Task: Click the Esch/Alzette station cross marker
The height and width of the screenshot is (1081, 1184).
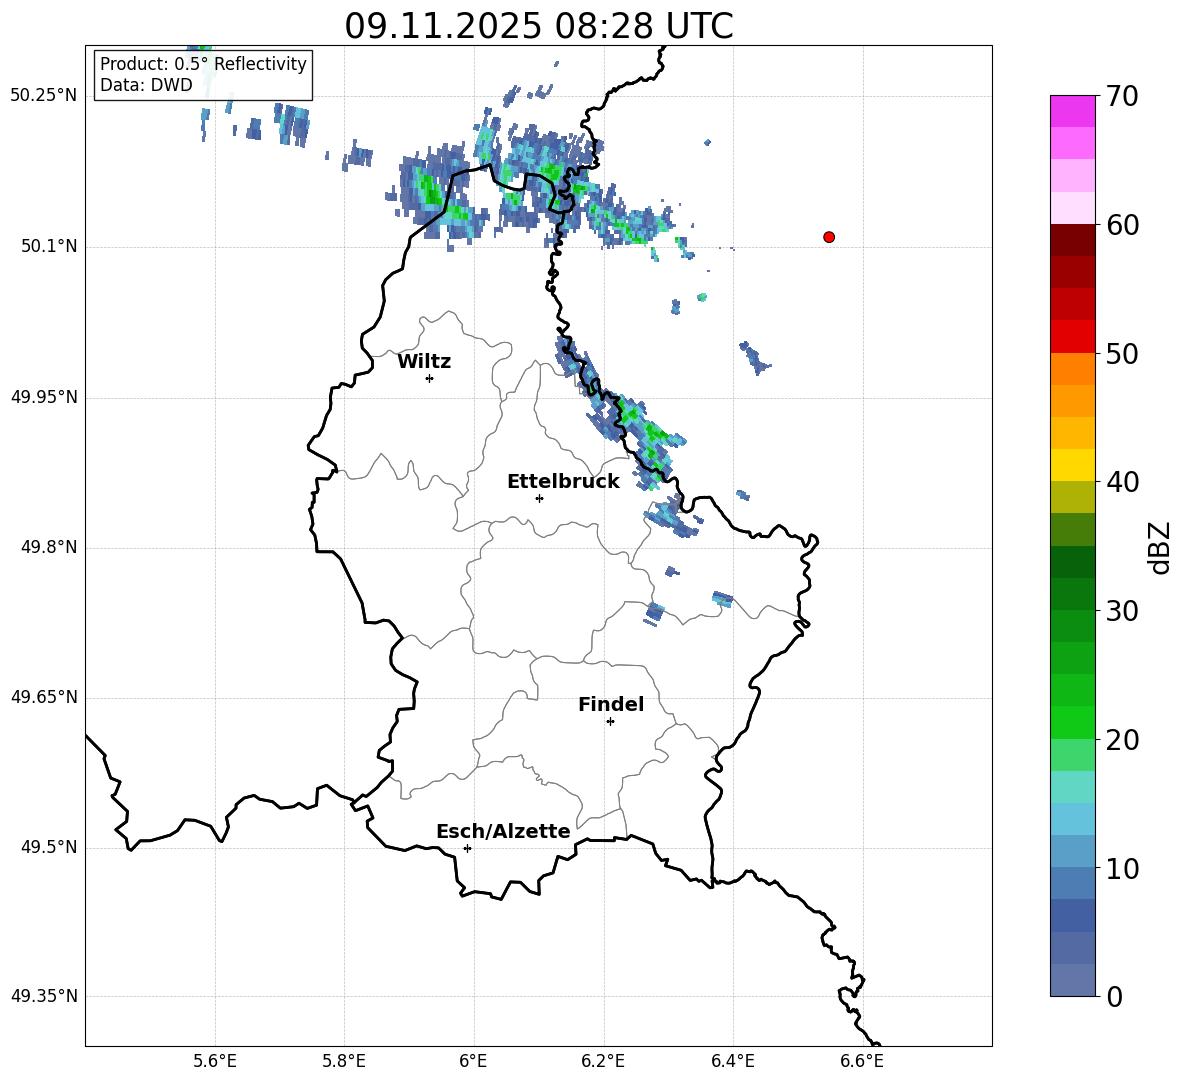Action: 467,848
